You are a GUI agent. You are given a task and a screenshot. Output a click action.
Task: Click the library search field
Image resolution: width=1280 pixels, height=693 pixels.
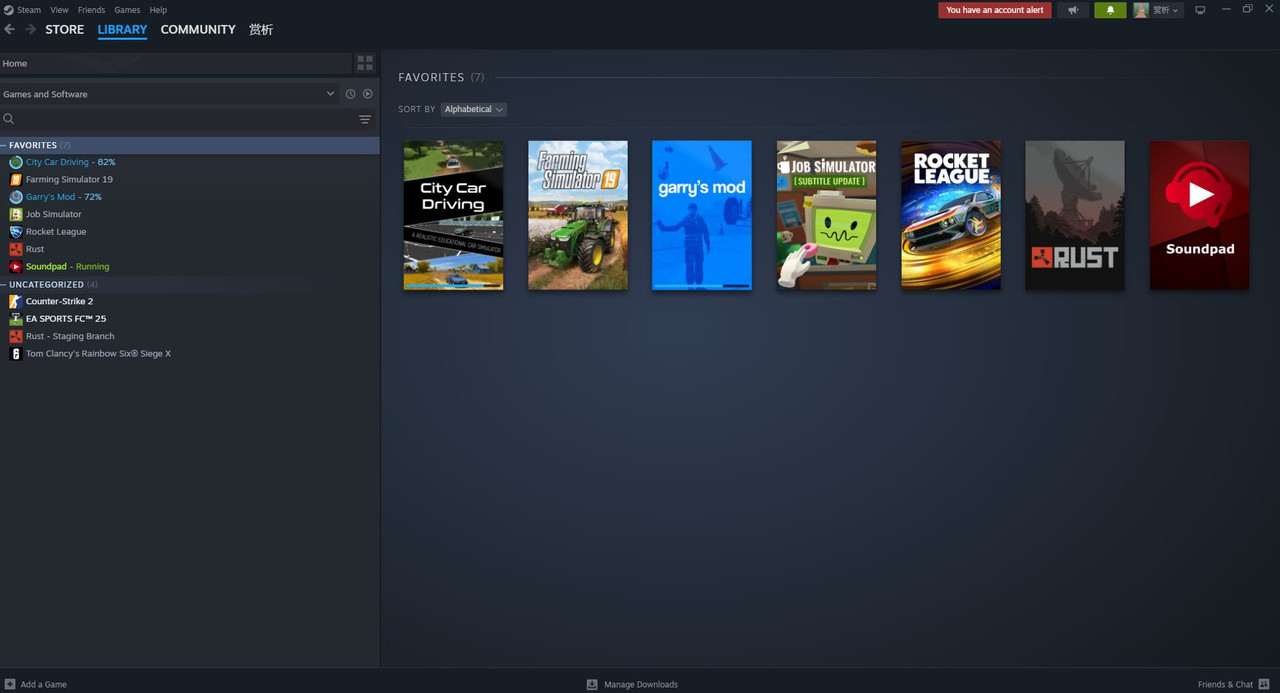[177, 119]
